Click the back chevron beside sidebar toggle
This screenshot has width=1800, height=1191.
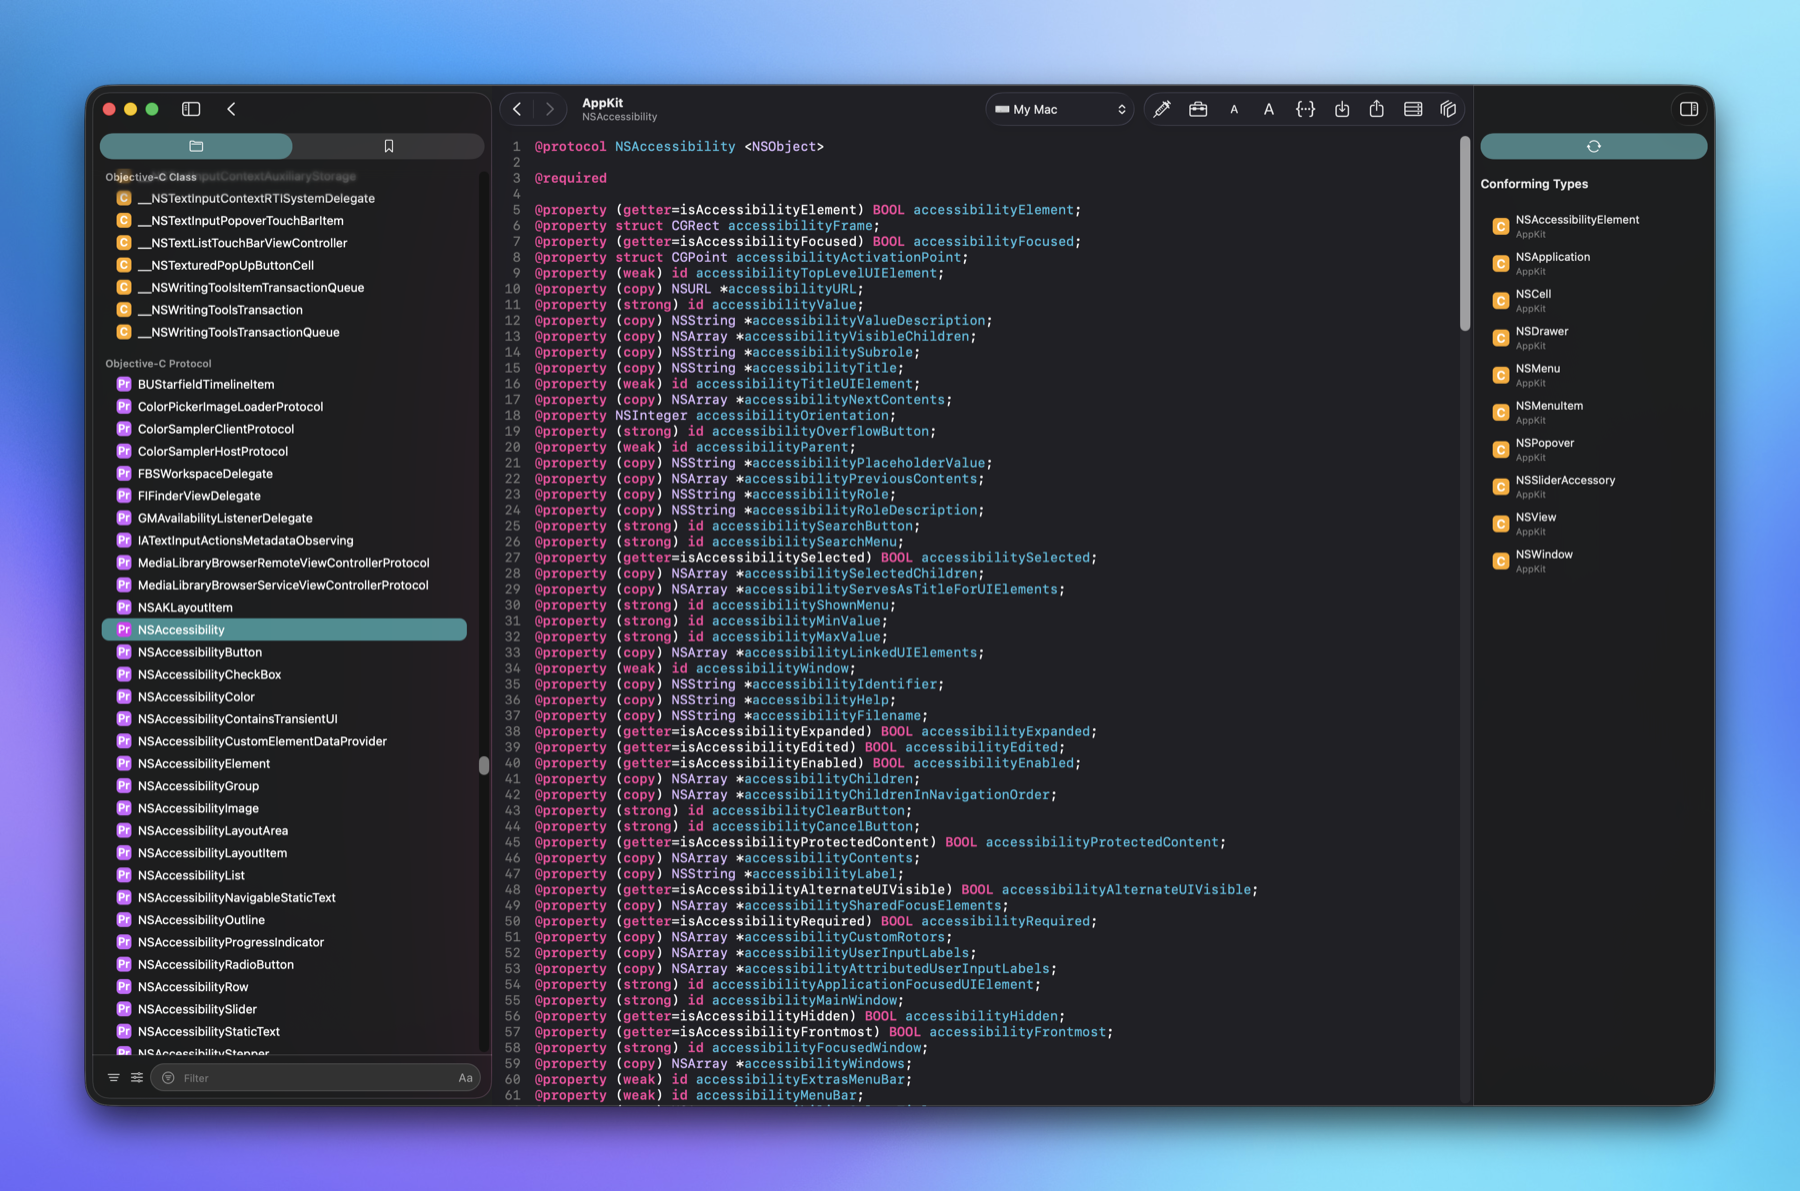[231, 109]
